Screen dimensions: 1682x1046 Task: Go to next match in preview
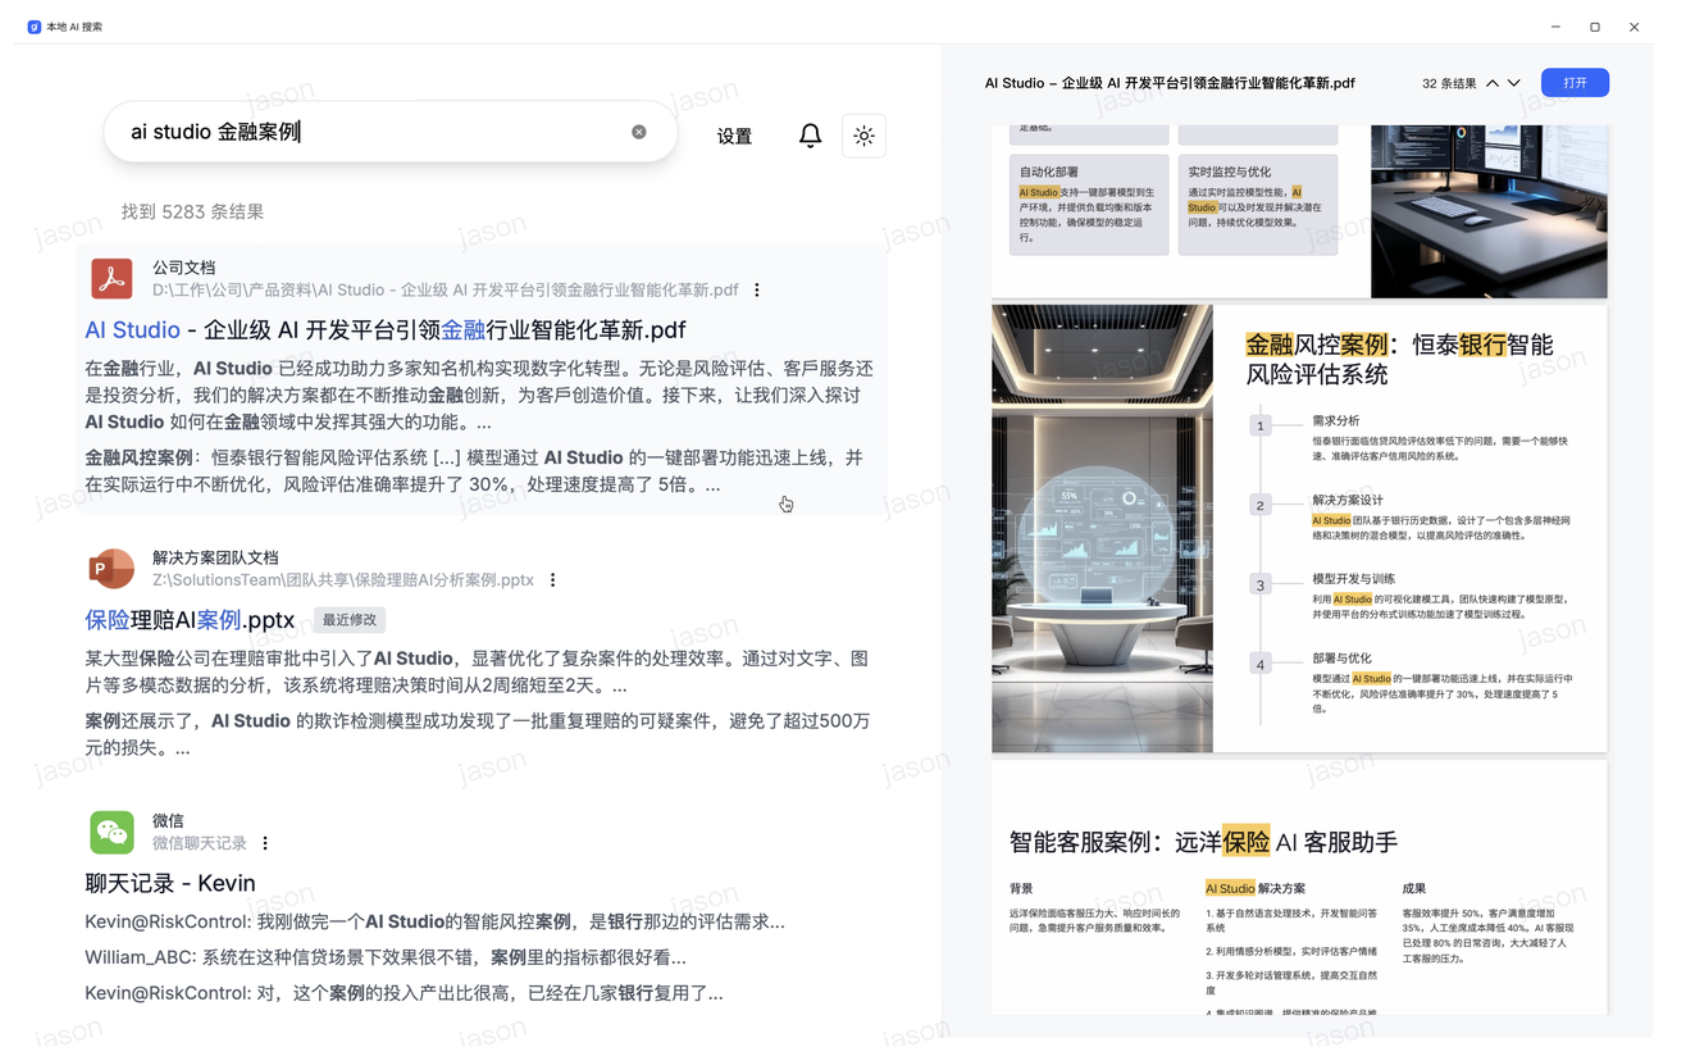pos(1514,83)
